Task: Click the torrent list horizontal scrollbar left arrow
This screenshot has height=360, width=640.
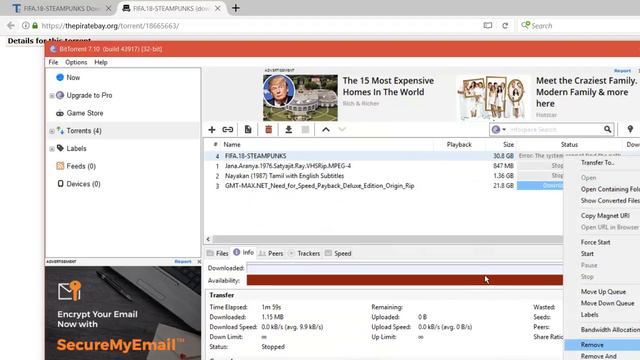Action: click(x=208, y=239)
